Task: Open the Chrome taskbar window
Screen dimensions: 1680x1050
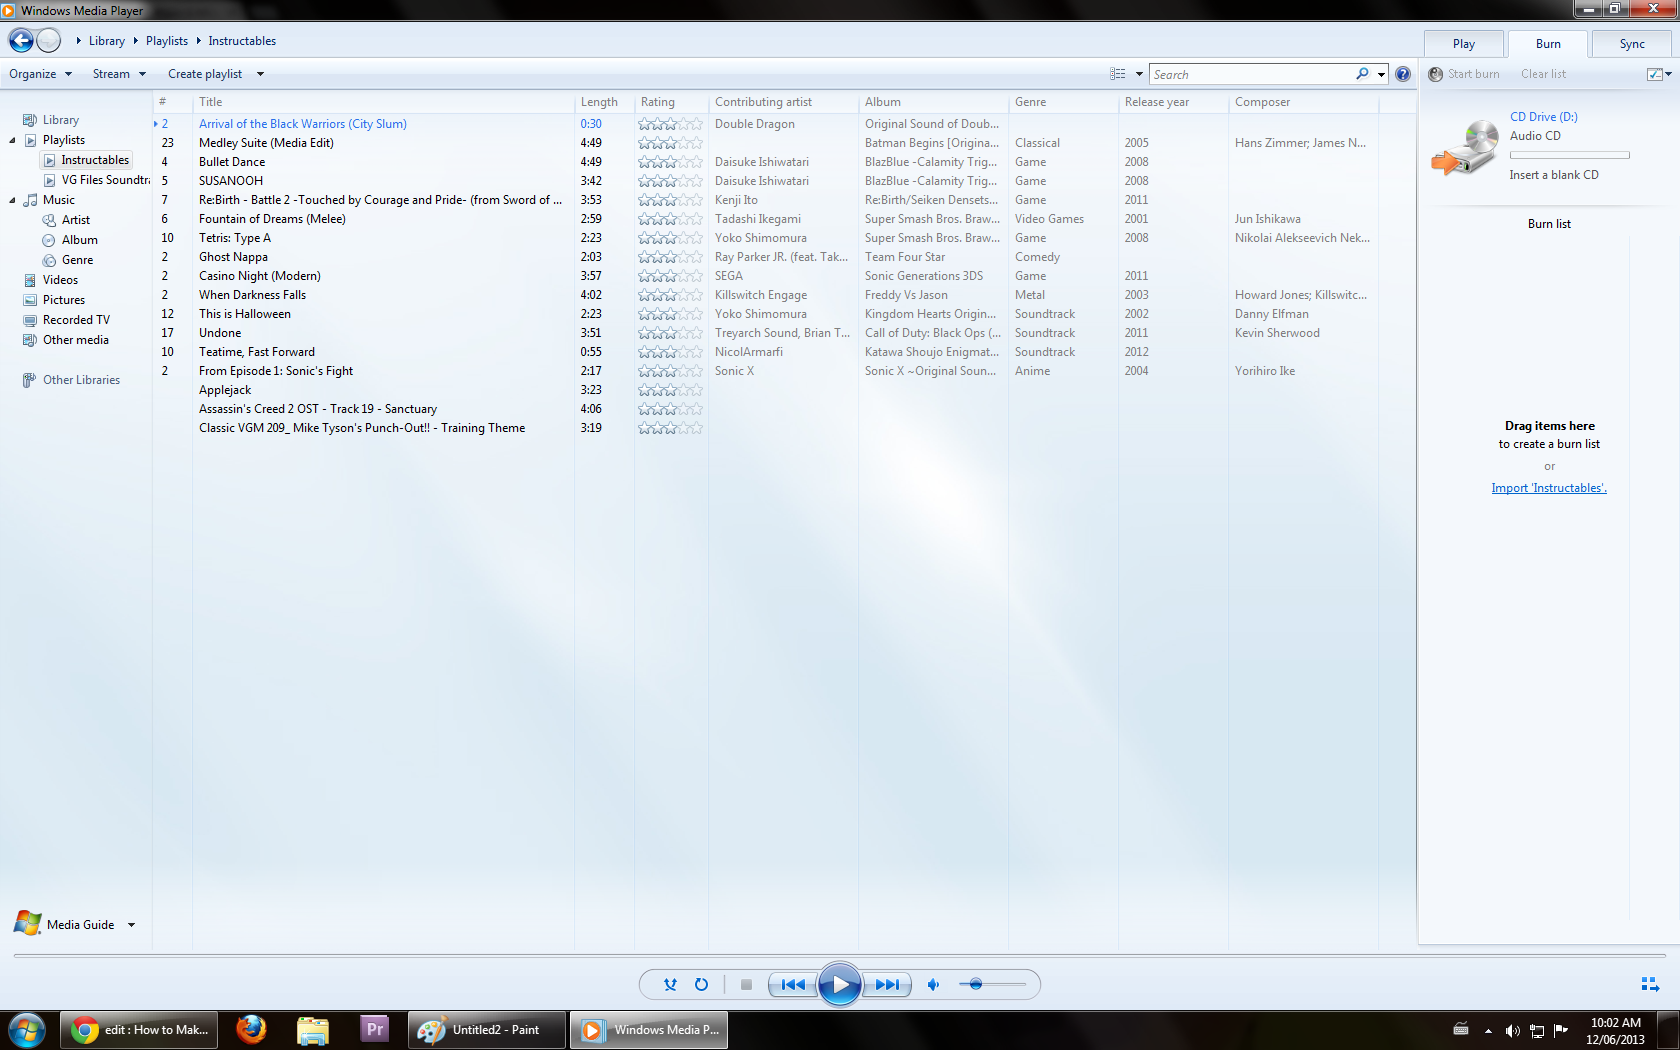Action: [x=140, y=1030]
